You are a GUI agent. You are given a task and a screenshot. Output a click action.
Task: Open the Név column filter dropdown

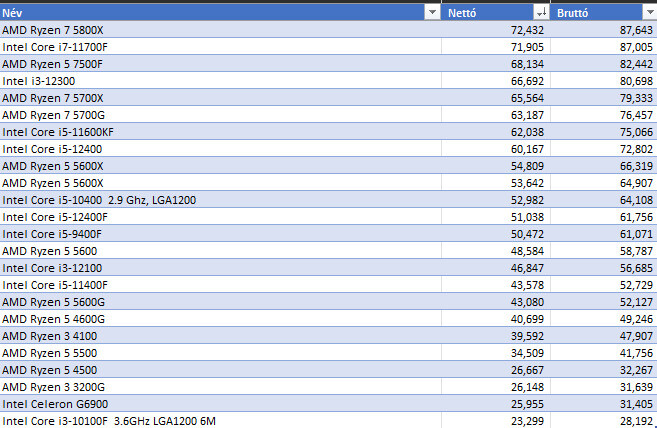[x=432, y=13]
